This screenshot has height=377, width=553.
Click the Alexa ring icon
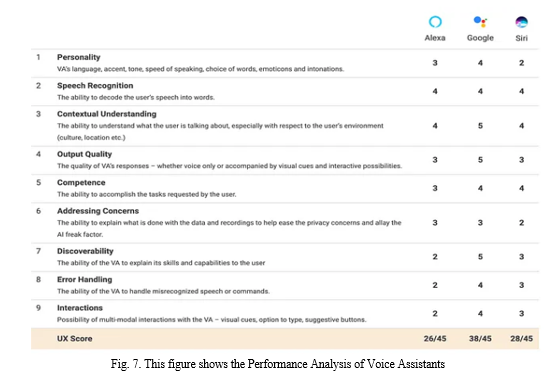(x=435, y=22)
